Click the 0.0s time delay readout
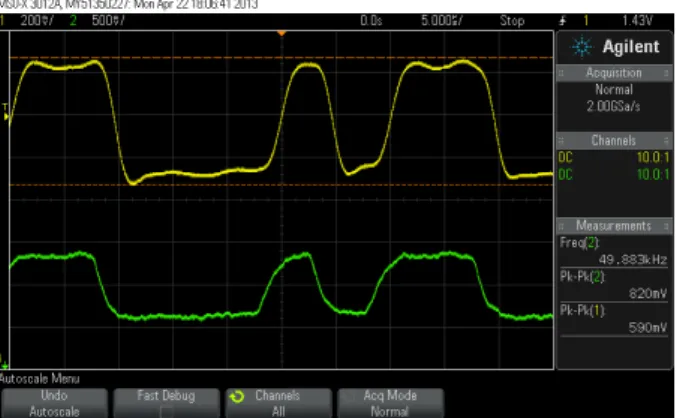Screen dimensions: 680x418 pyautogui.click(x=371, y=20)
